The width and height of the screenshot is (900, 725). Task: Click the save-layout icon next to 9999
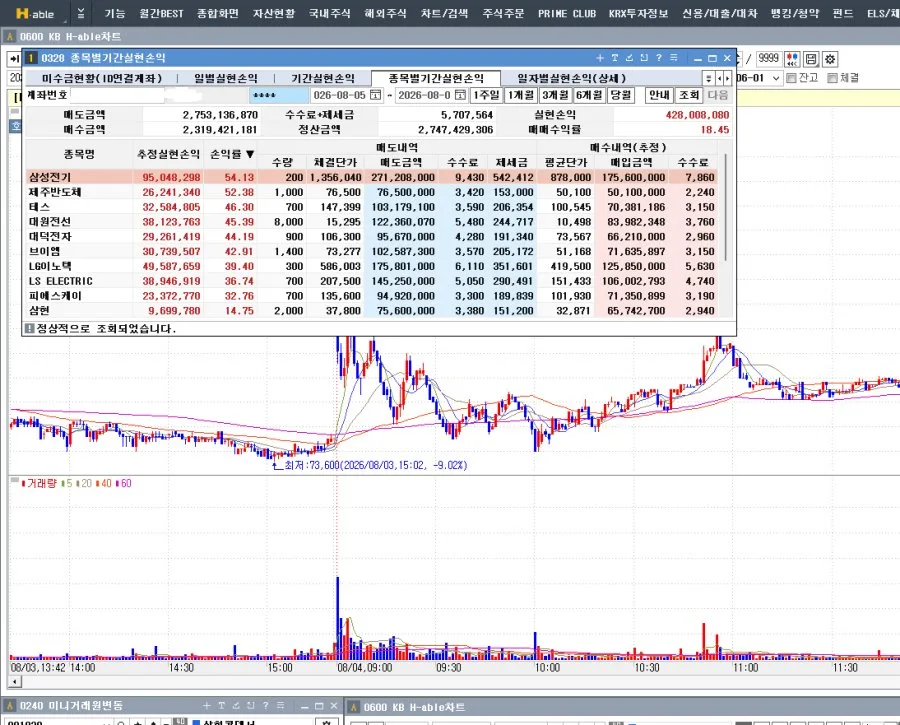(x=810, y=59)
